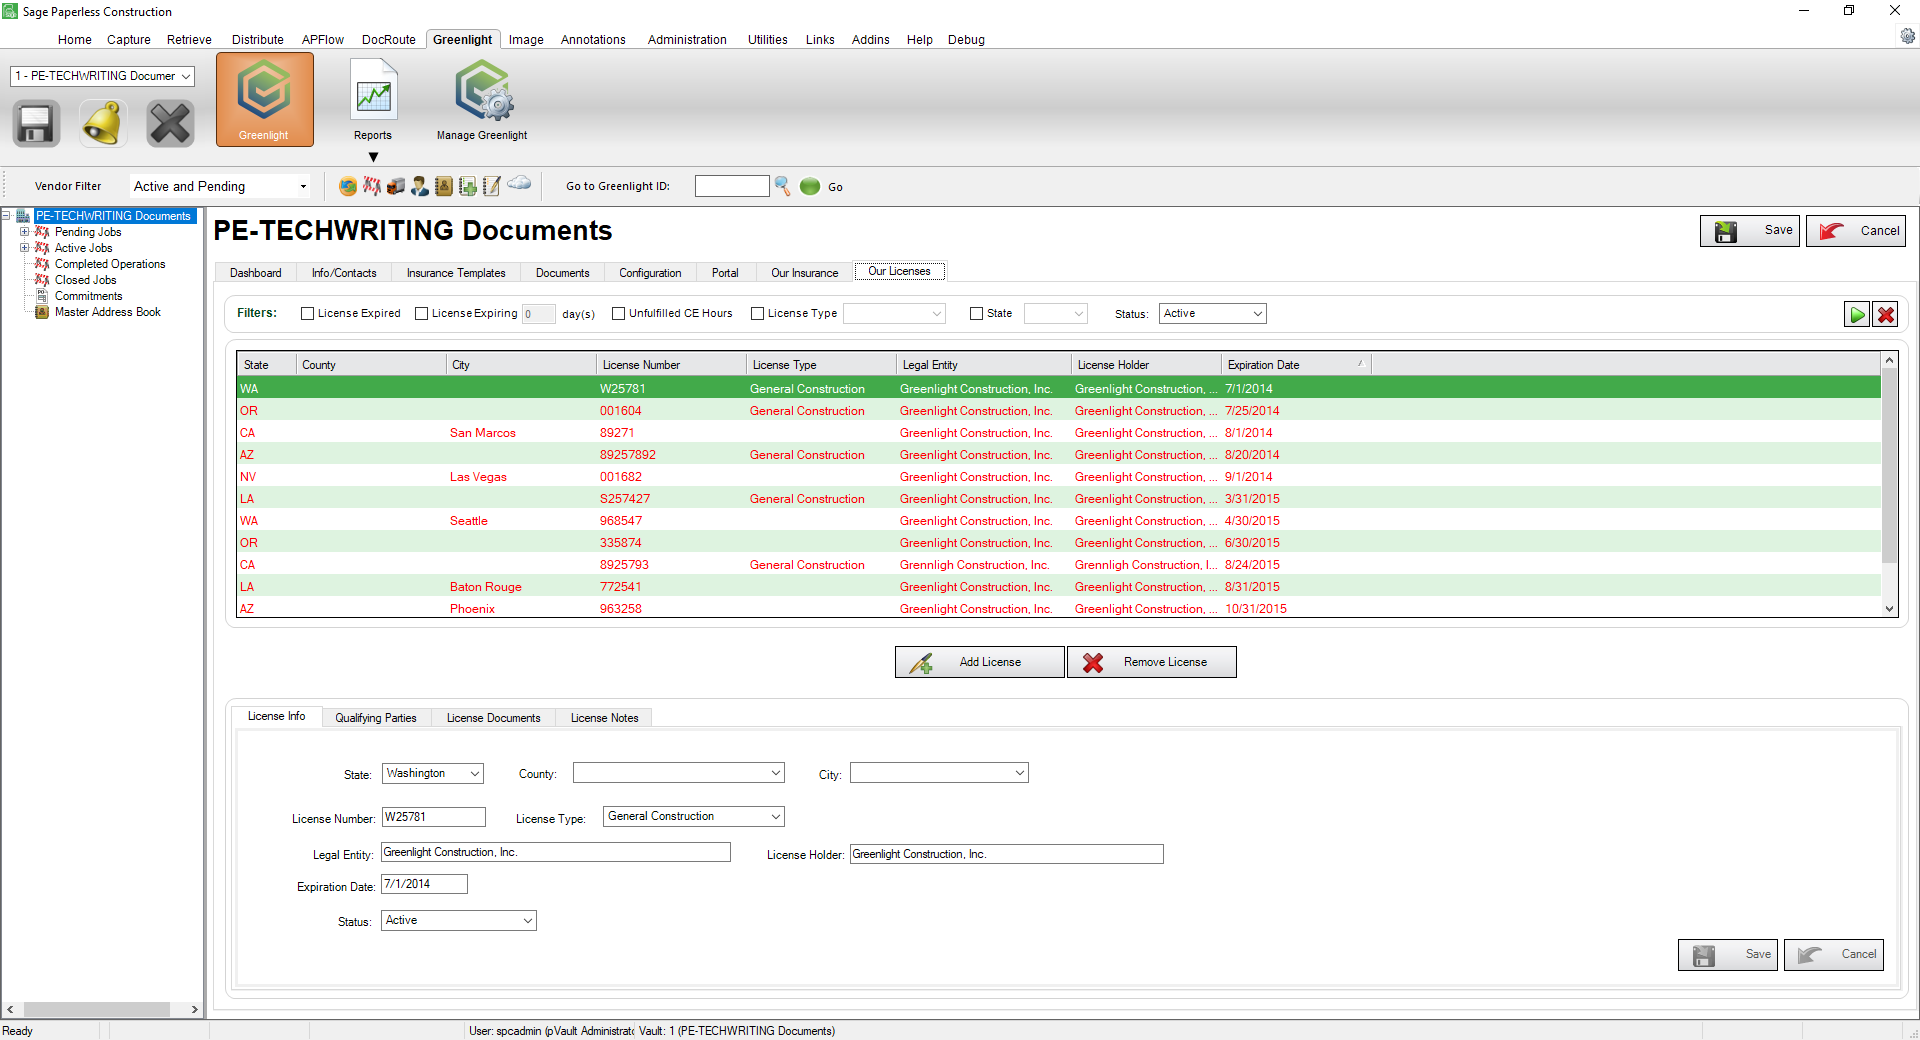Switch to the License Documents tab

493,718
